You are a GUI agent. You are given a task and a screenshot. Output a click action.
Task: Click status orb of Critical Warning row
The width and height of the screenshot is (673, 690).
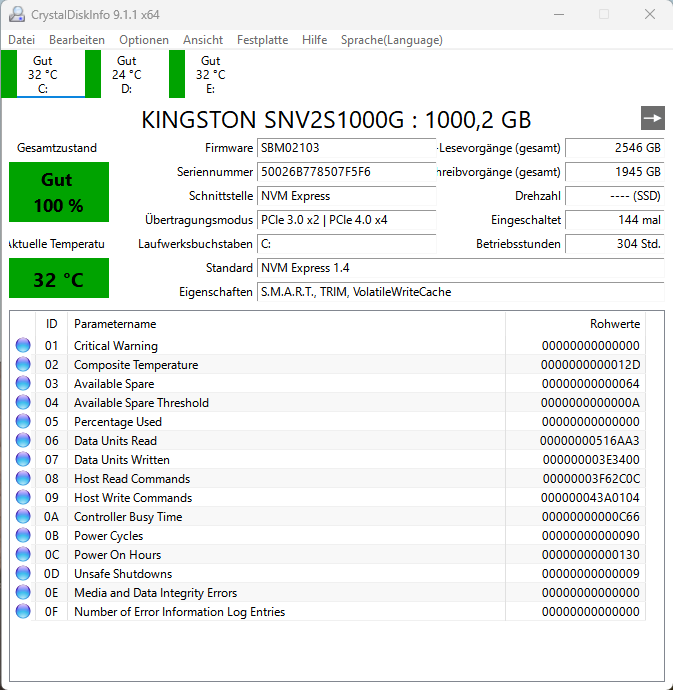pos(23,345)
